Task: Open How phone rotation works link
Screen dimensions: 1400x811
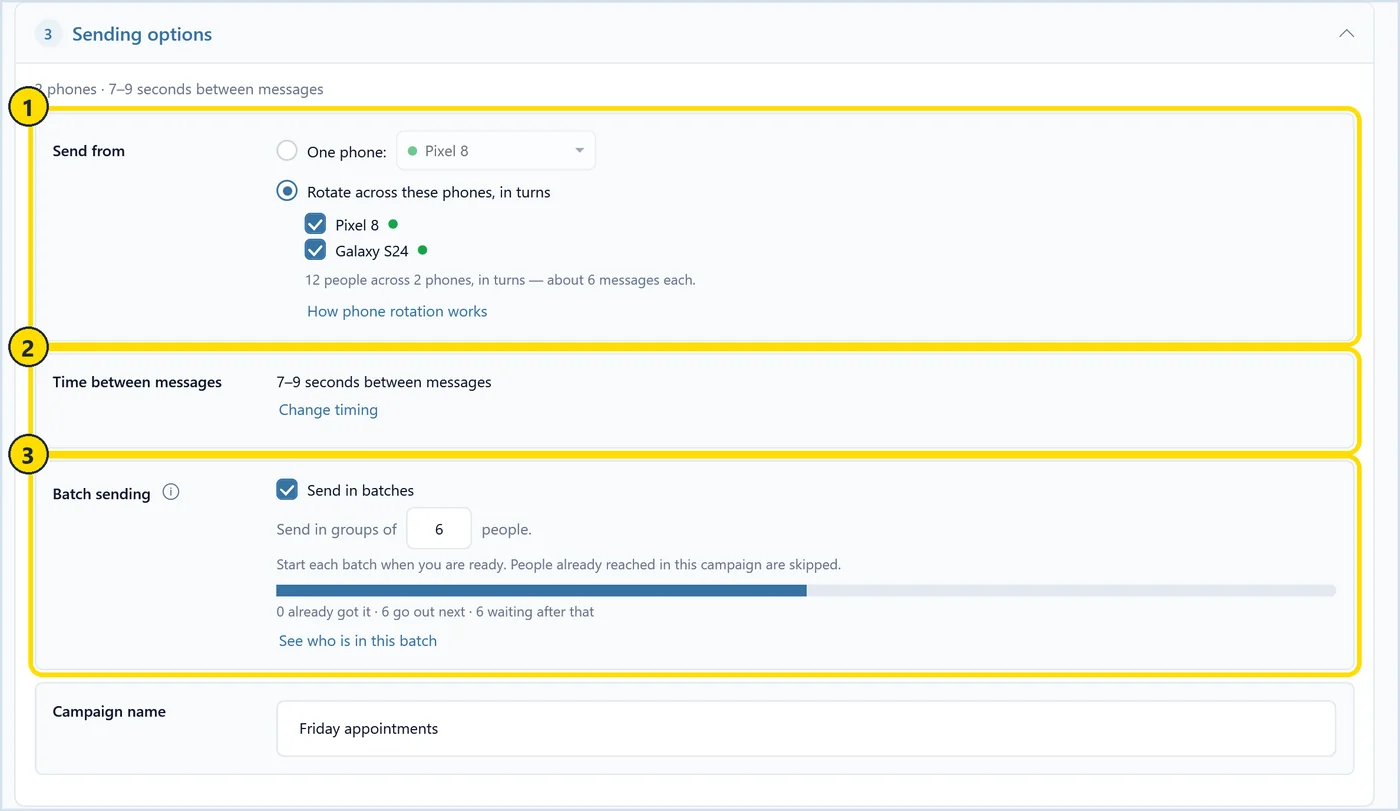Action: 397,311
